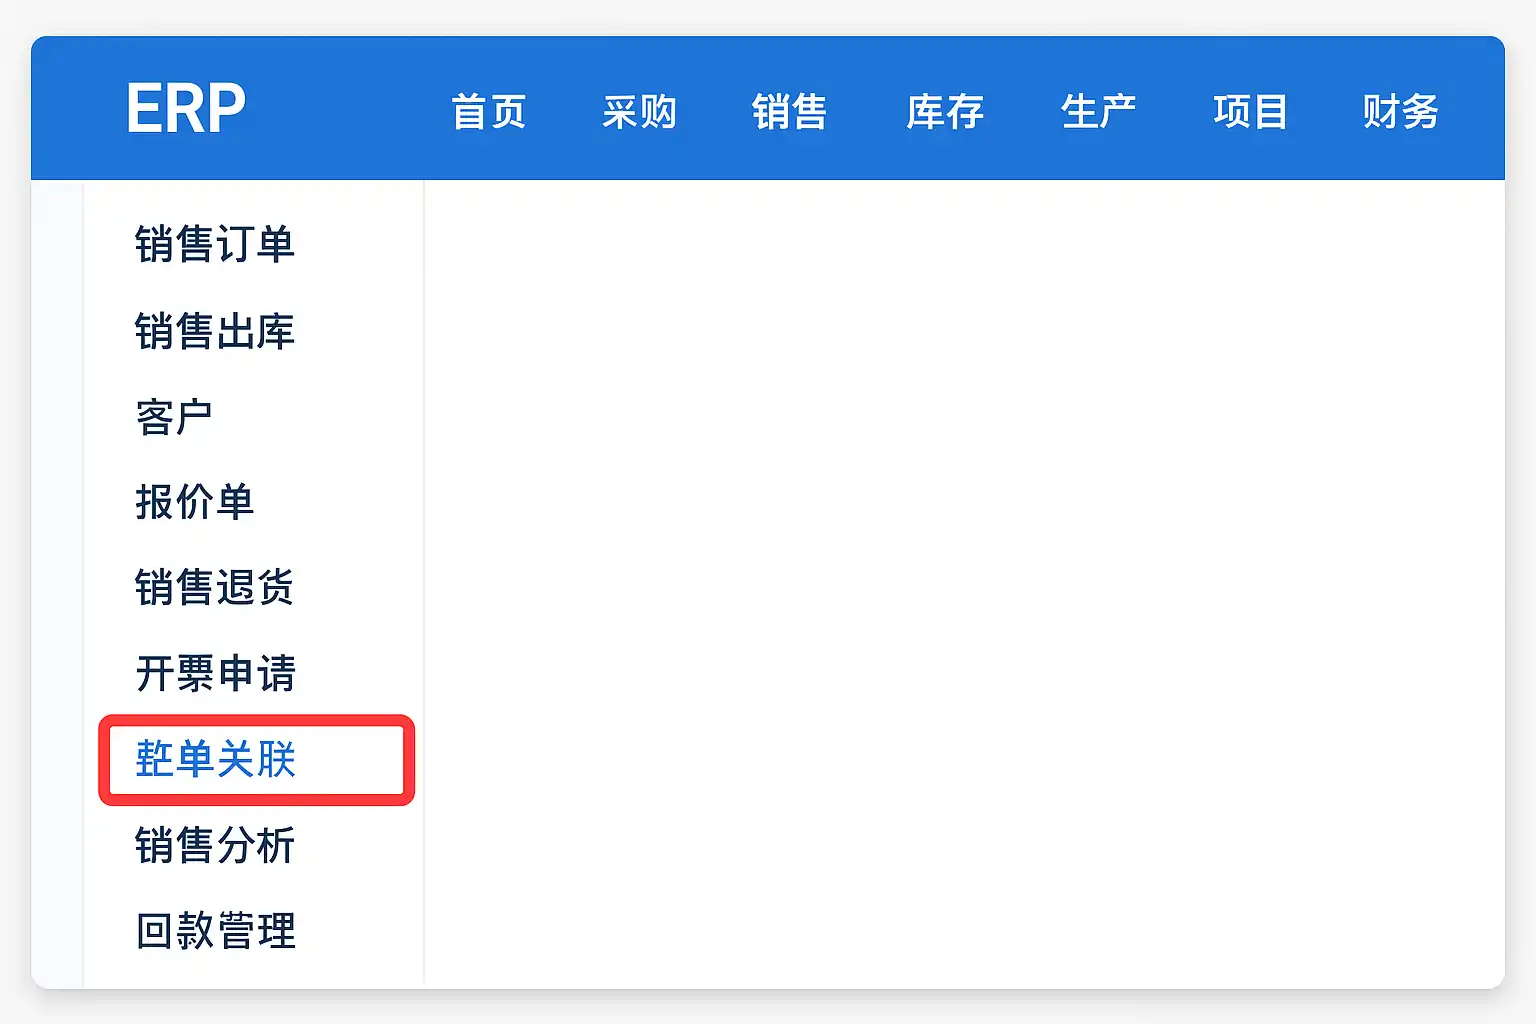Click 项目 in the header bar

click(x=1250, y=111)
